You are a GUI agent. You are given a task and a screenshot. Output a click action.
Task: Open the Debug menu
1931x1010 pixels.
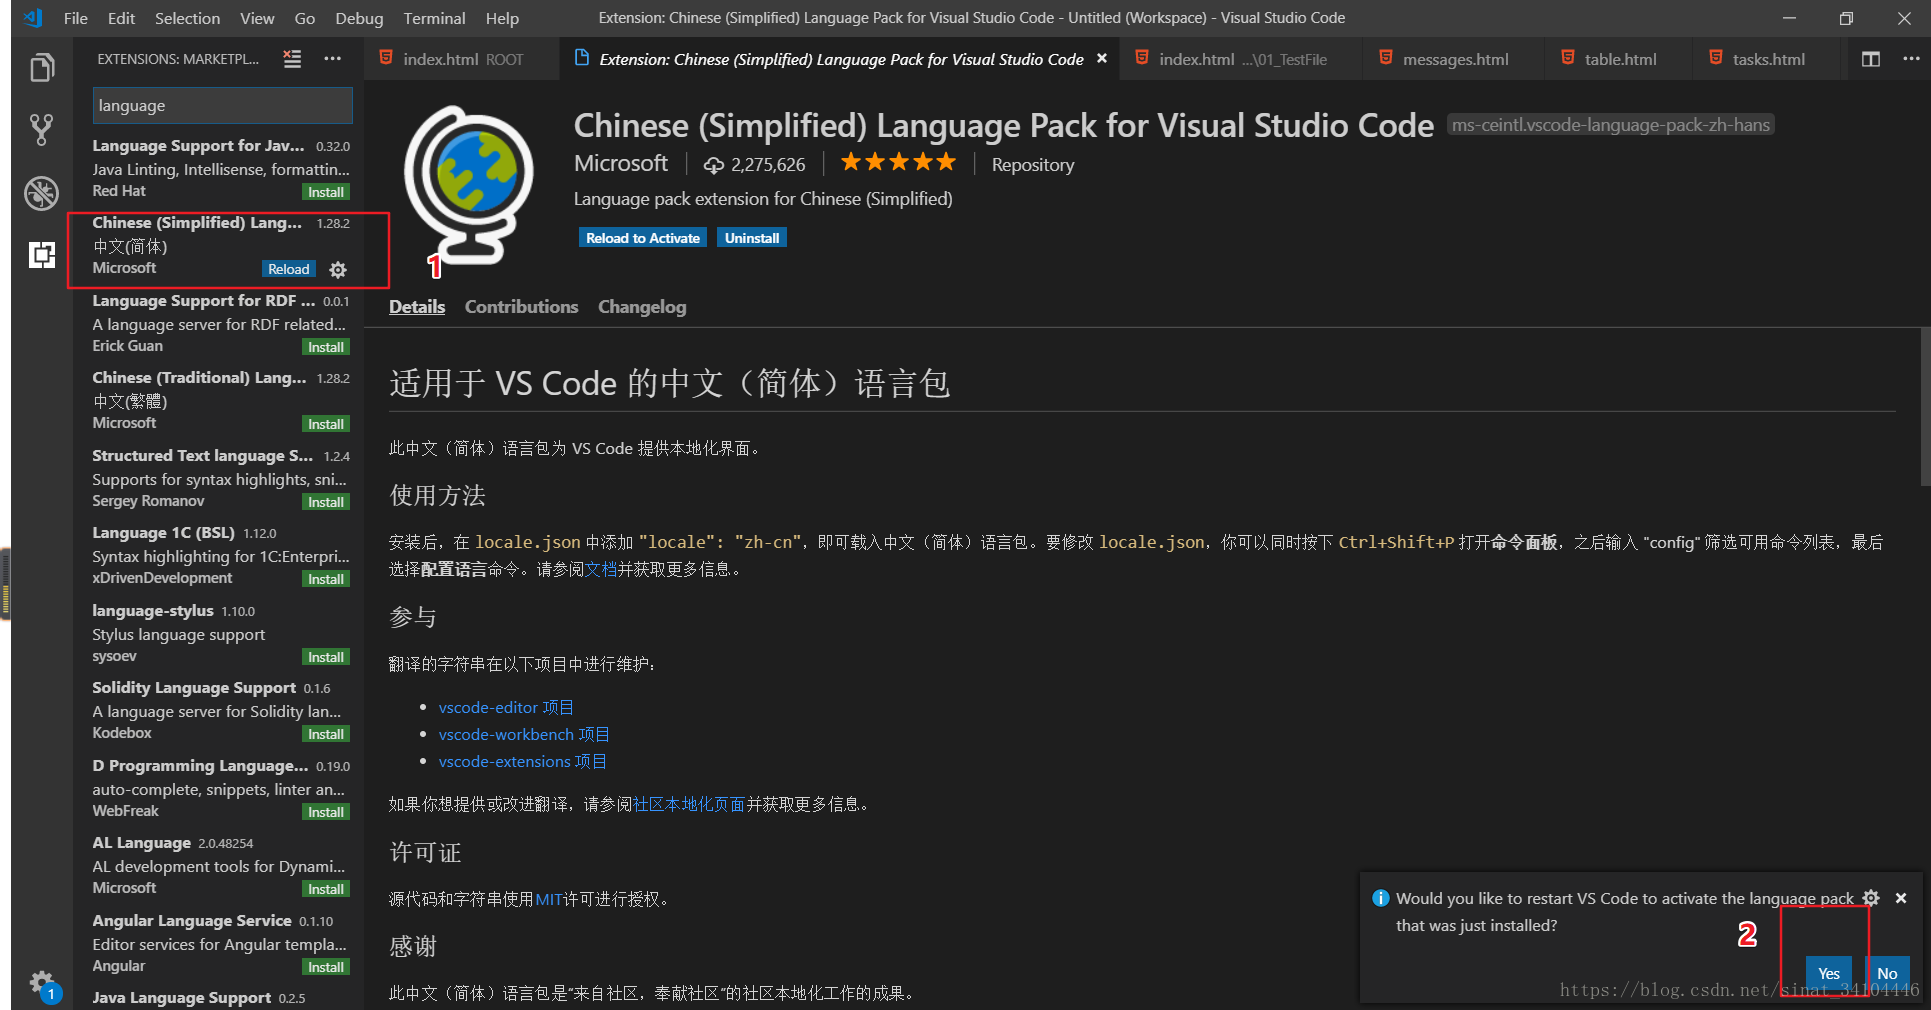point(359,18)
